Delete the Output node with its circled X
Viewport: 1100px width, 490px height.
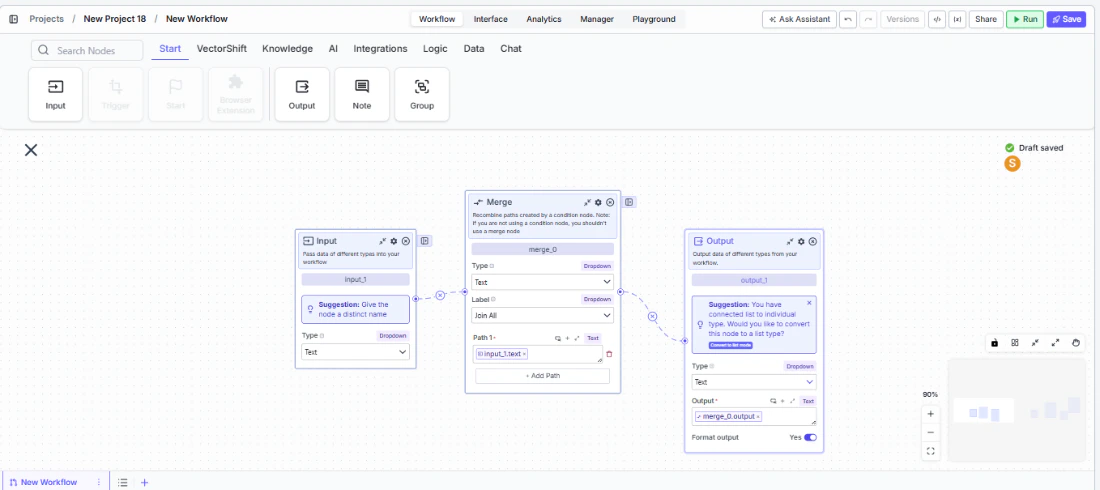(x=813, y=241)
